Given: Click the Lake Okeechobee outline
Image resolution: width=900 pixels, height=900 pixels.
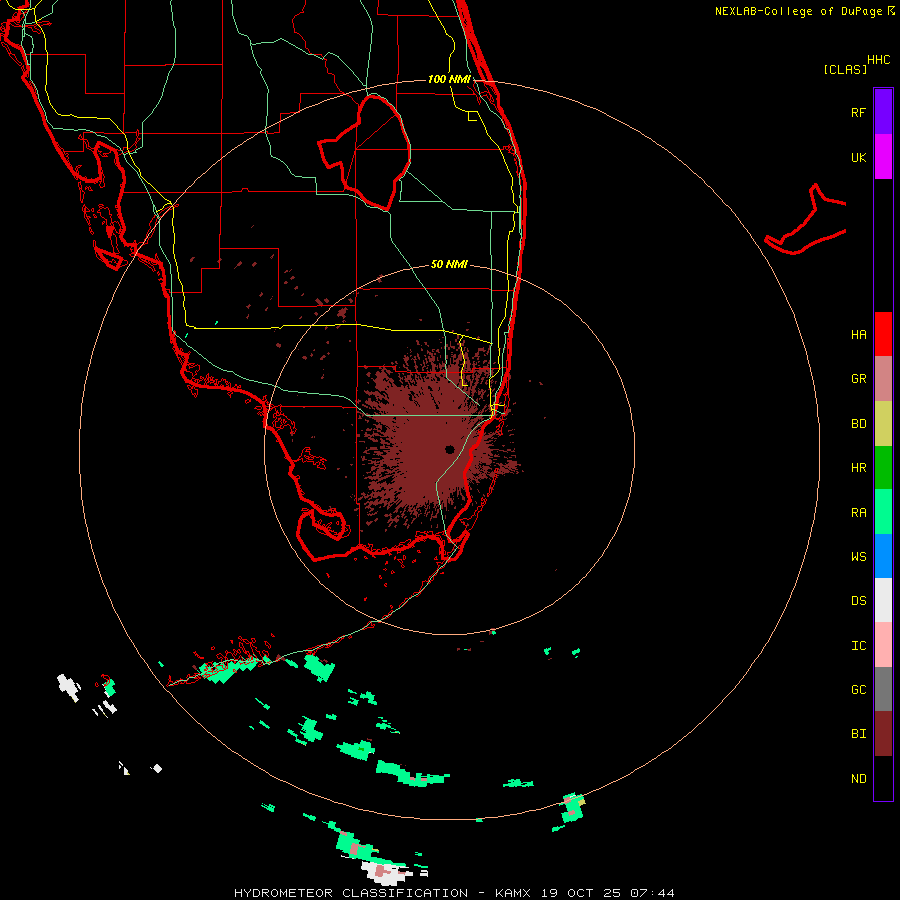Looking at the screenshot, I should point(365,152).
